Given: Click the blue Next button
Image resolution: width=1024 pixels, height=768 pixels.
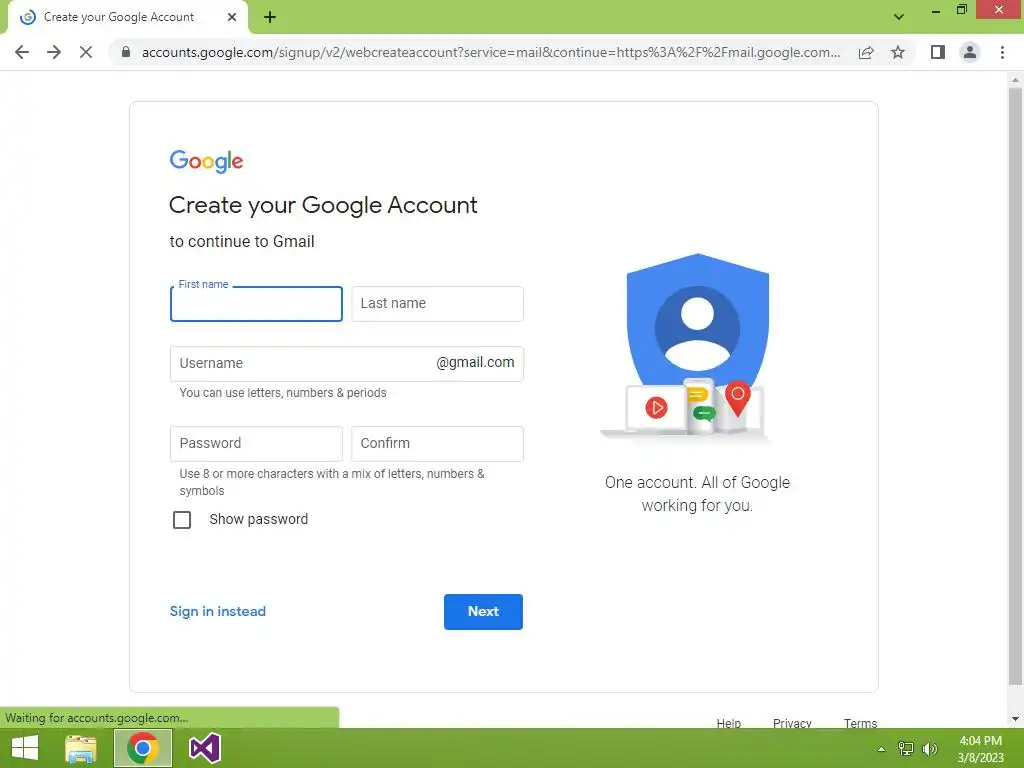Looking at the screenshot, I should 483,612.
